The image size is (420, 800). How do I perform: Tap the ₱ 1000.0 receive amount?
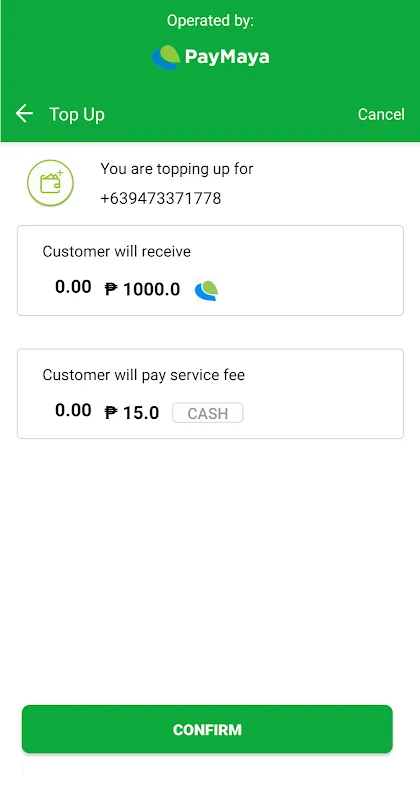pos(142,290)
